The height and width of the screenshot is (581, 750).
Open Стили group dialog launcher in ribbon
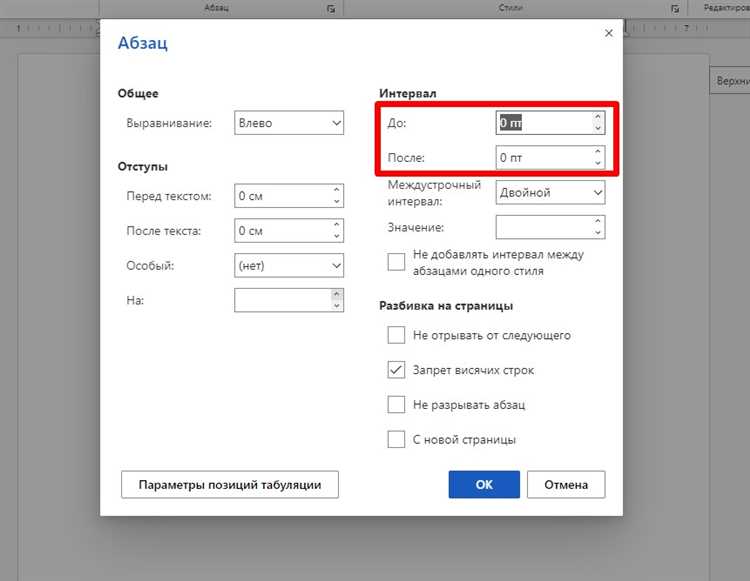tap(674, 9)
